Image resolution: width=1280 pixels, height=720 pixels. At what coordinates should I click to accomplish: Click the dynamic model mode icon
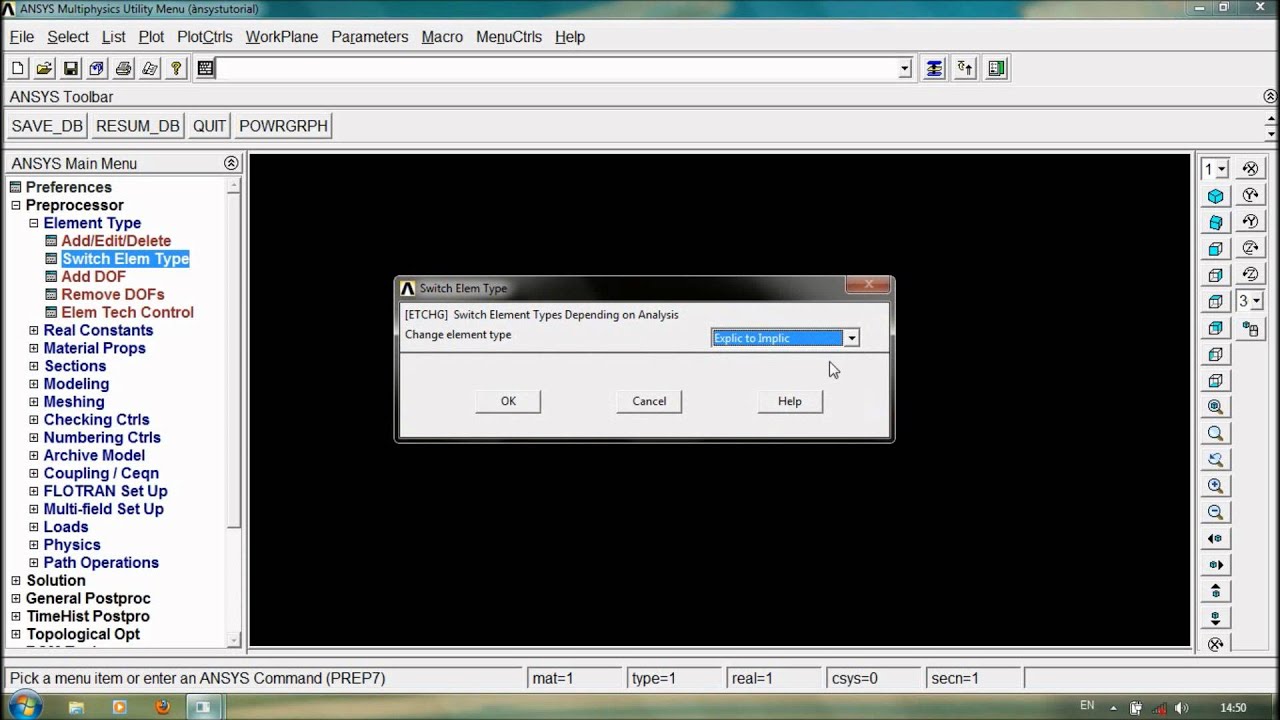click(x=1249, y=328)
